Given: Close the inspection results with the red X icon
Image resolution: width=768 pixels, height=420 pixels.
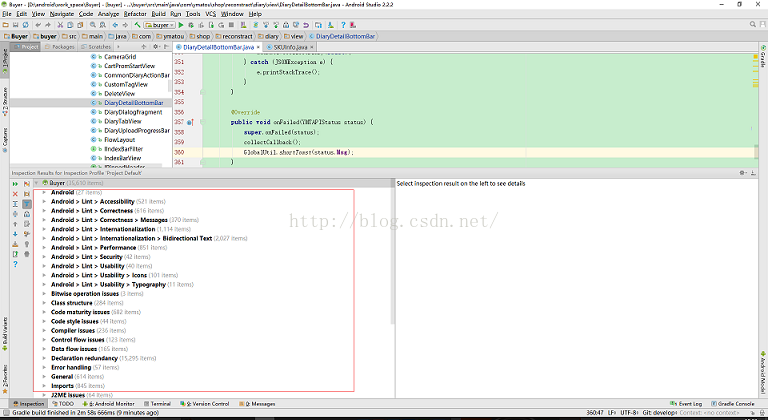Looking at the screenshot, I should pos(15,194).
